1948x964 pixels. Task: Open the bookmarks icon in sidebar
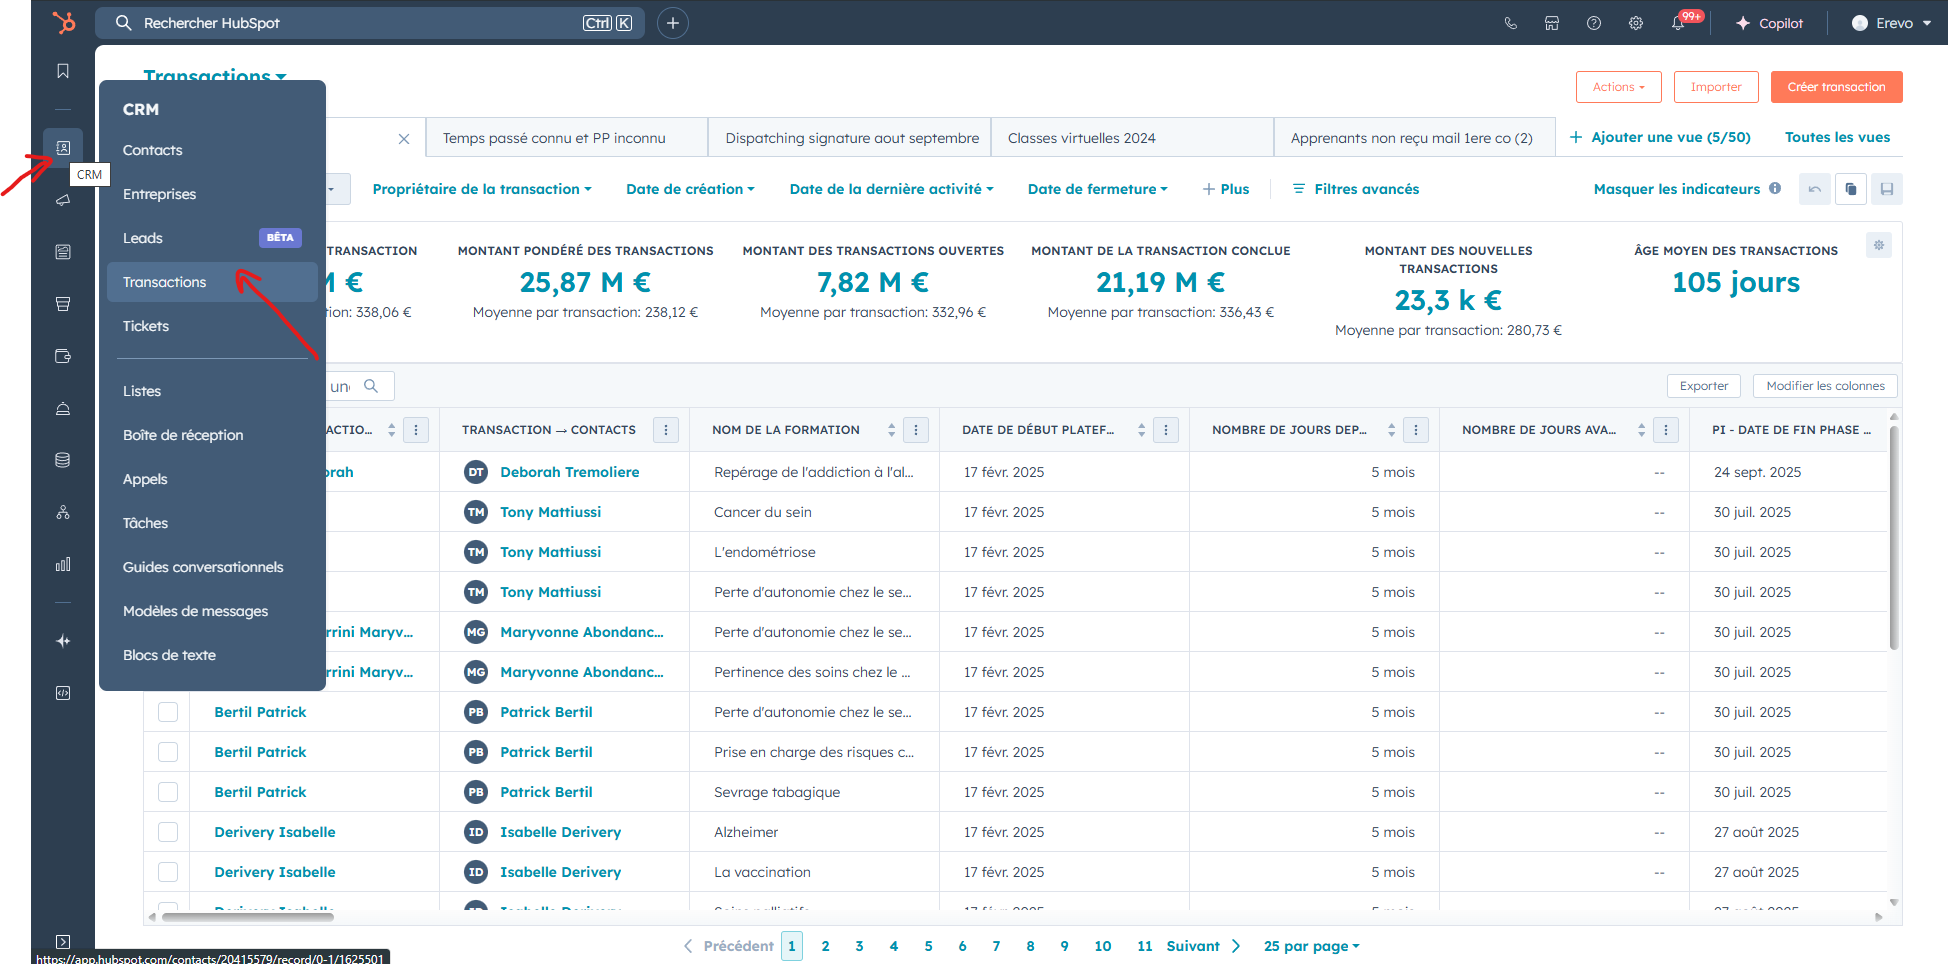(63, 71)
